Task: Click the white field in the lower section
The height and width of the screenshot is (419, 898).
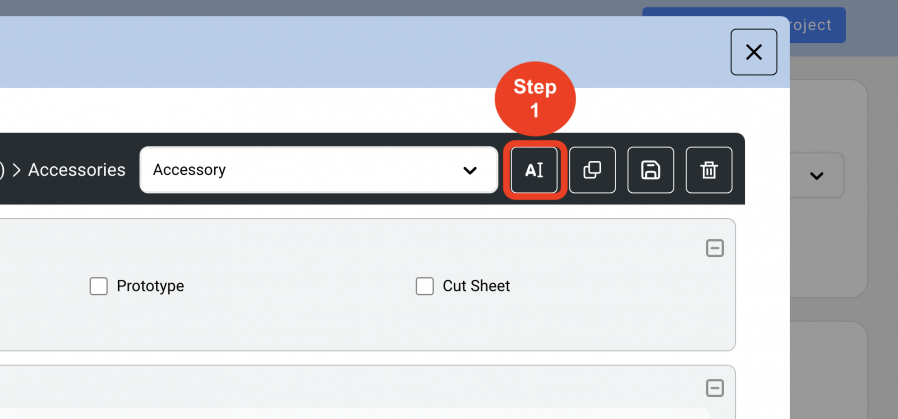Action: [x=355, y=413]
